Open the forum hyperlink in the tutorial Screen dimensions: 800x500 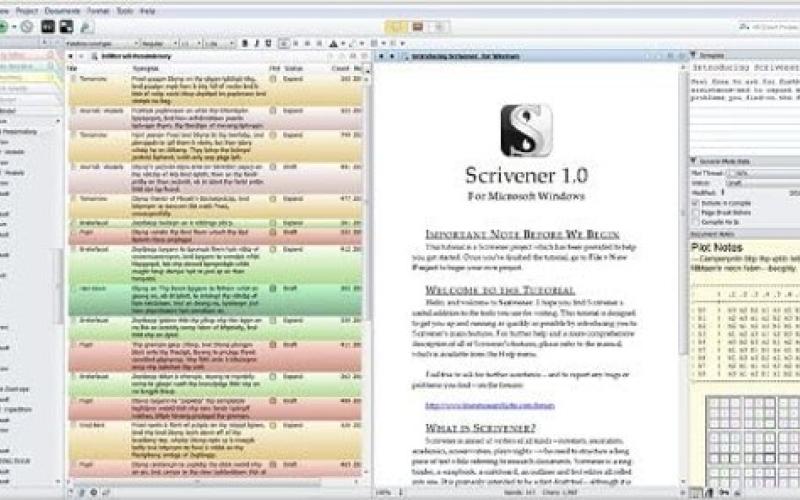[490, 406]
